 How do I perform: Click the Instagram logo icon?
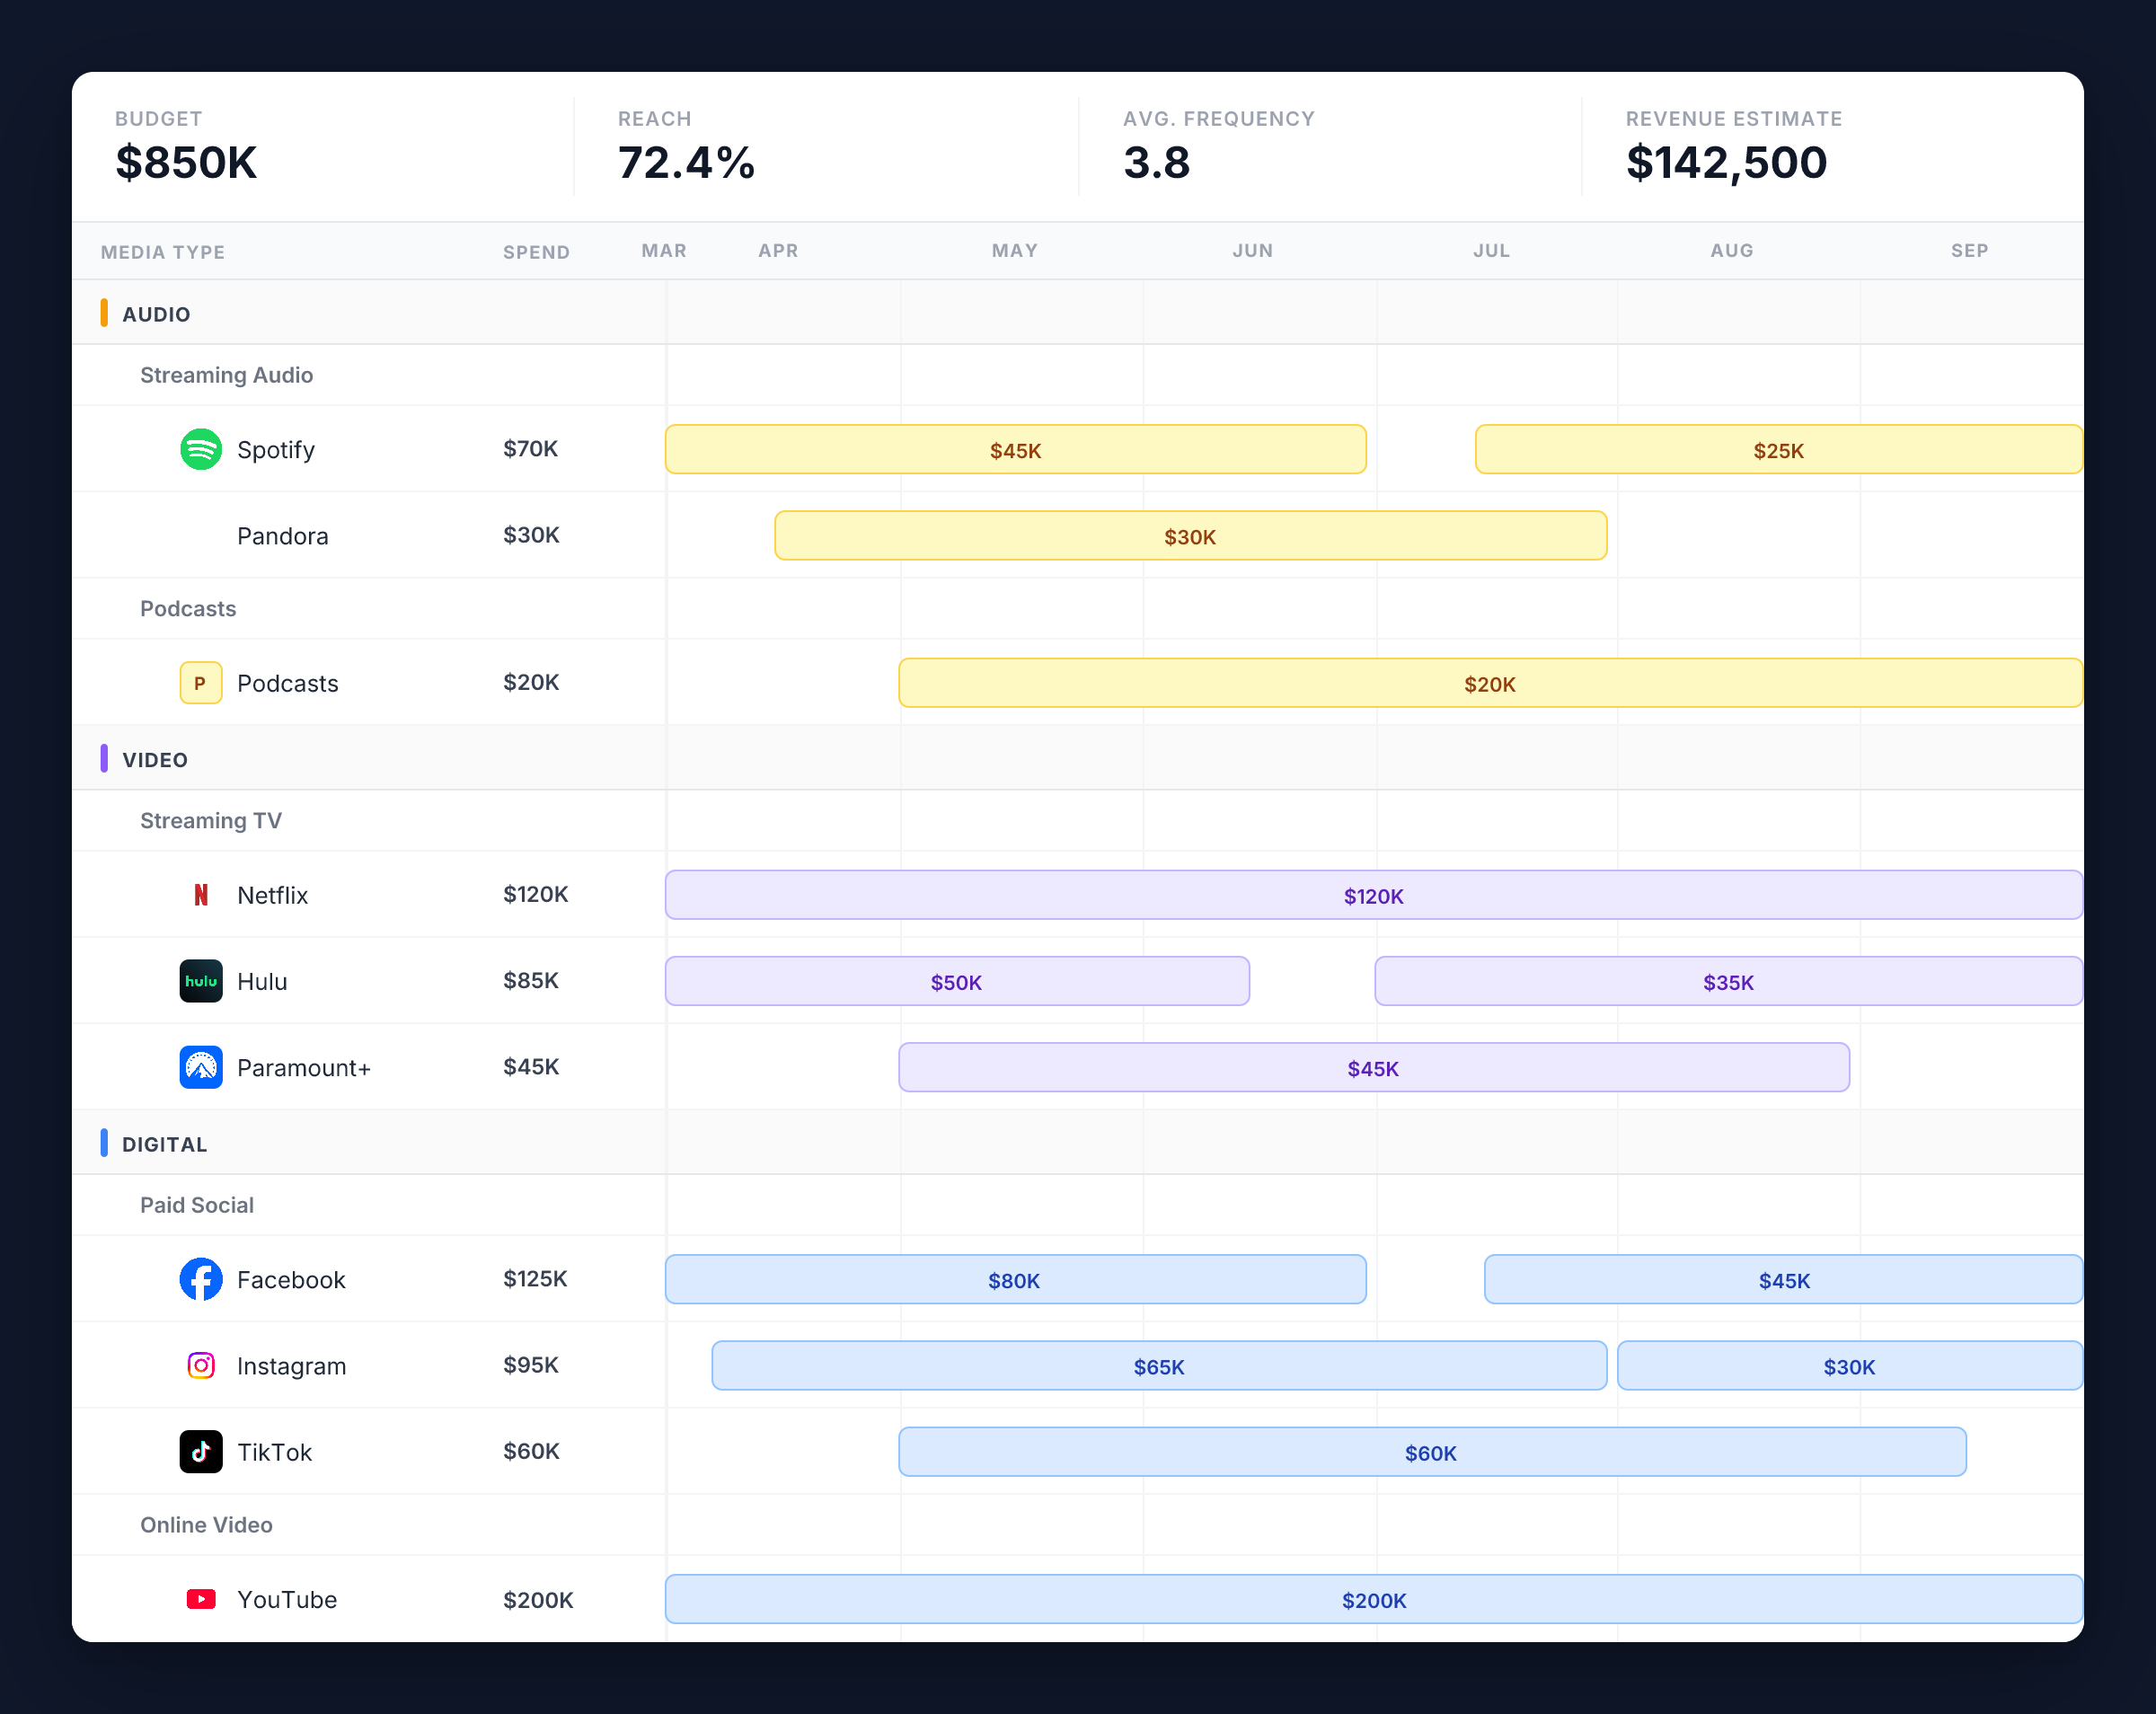(x=201, y=1365)
